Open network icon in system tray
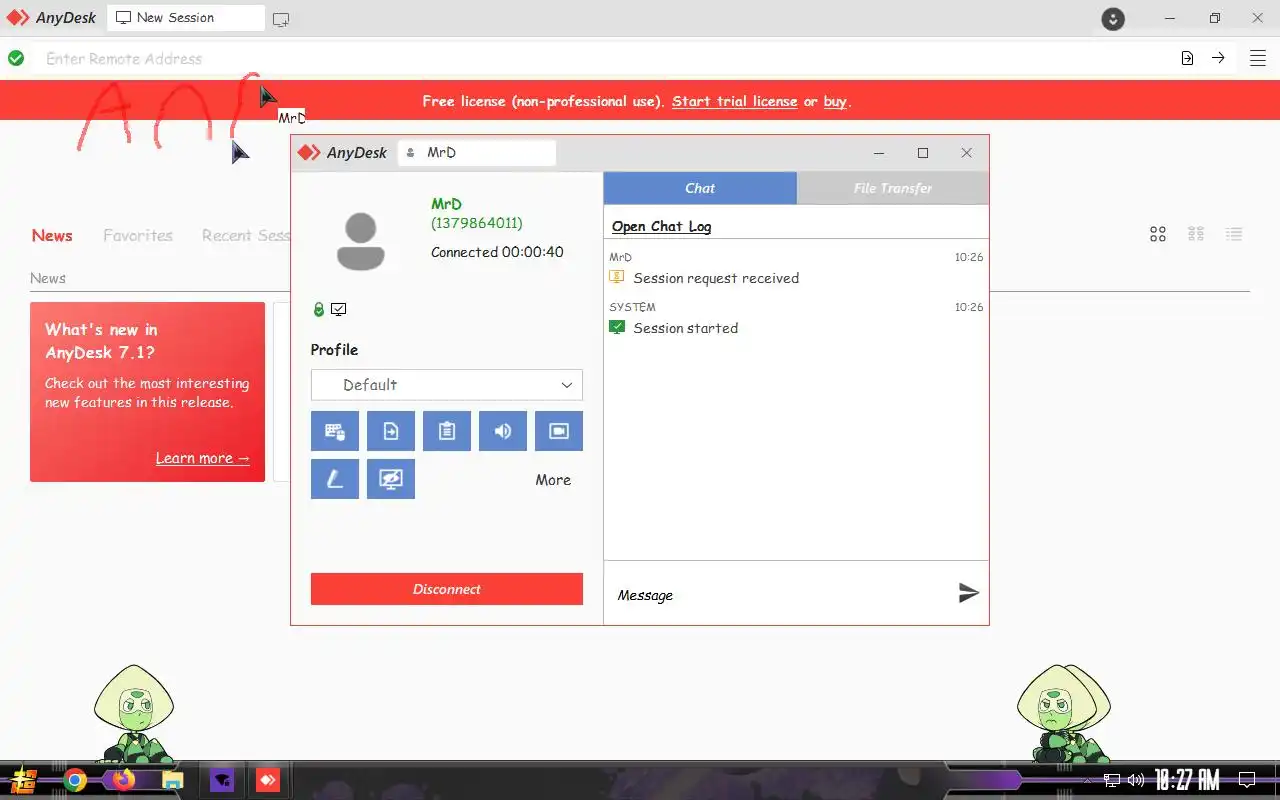Viewport: 1280px width, 800px height. point(1112,780)
